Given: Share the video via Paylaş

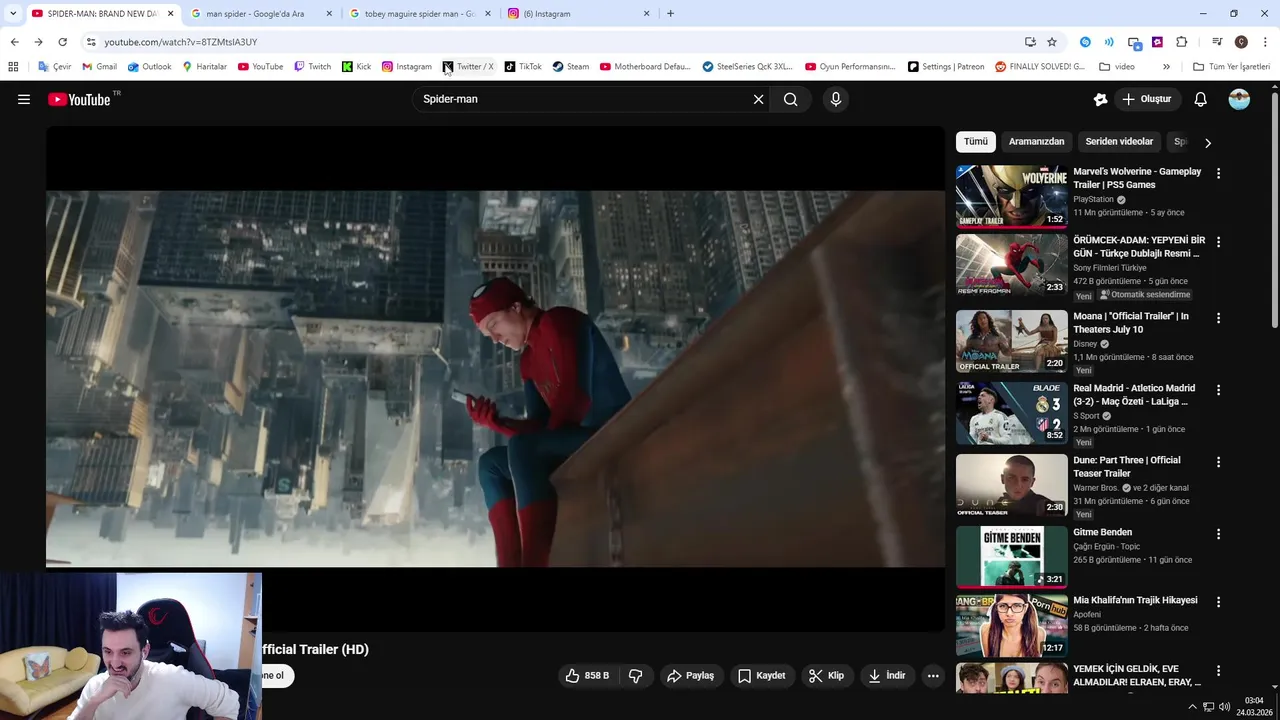Looking at the screenshot, I should pos(690,676).
